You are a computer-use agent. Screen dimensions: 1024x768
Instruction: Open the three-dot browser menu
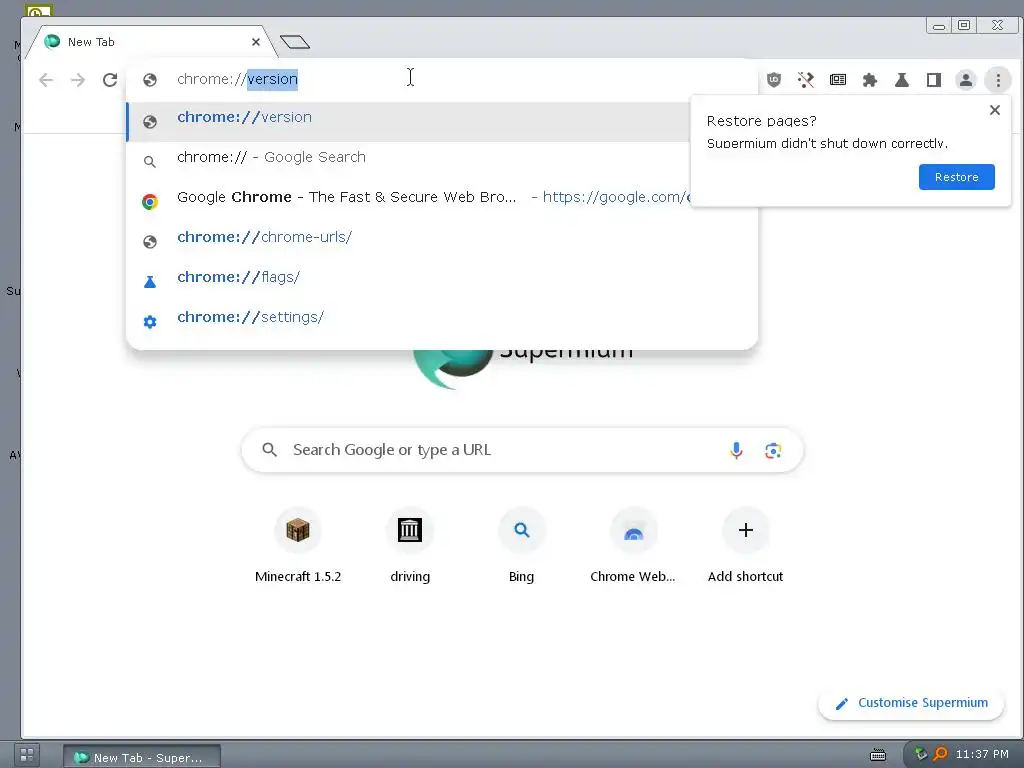coord(998,80)
